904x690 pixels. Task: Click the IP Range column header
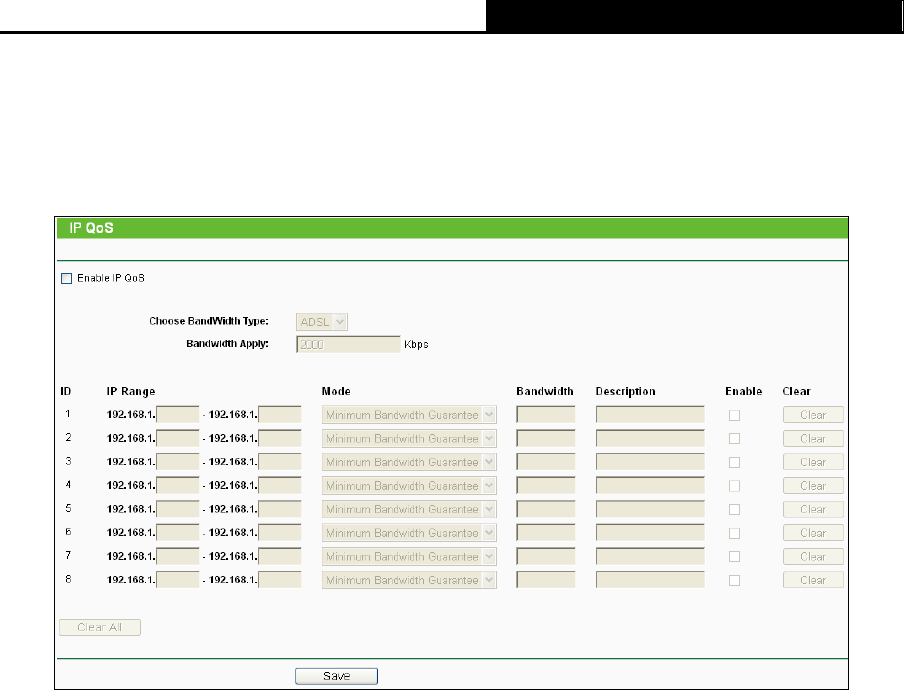coord(131,391)
